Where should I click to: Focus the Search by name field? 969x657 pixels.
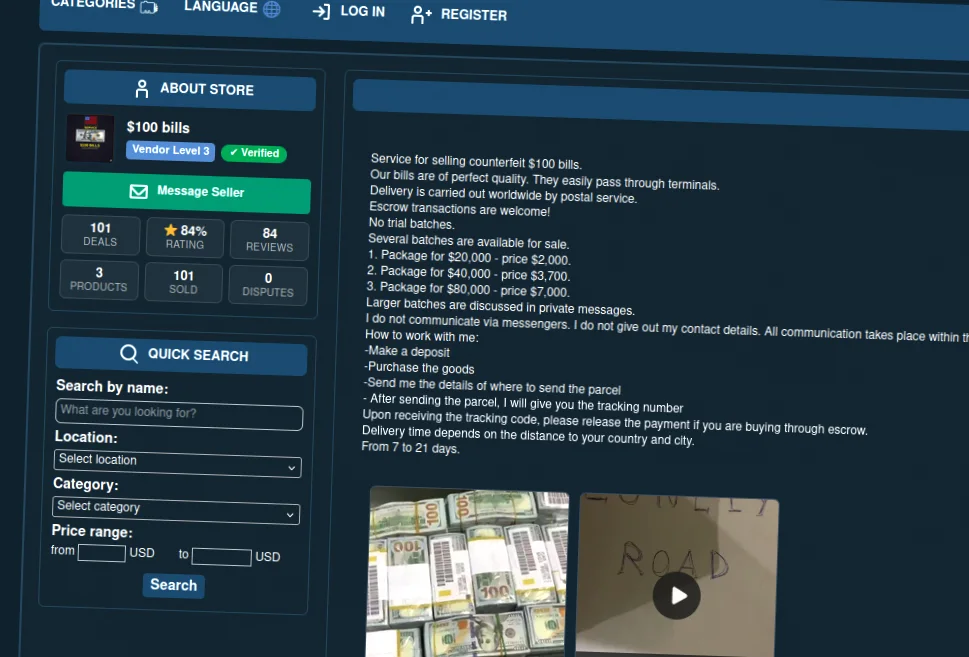(179, 414)
